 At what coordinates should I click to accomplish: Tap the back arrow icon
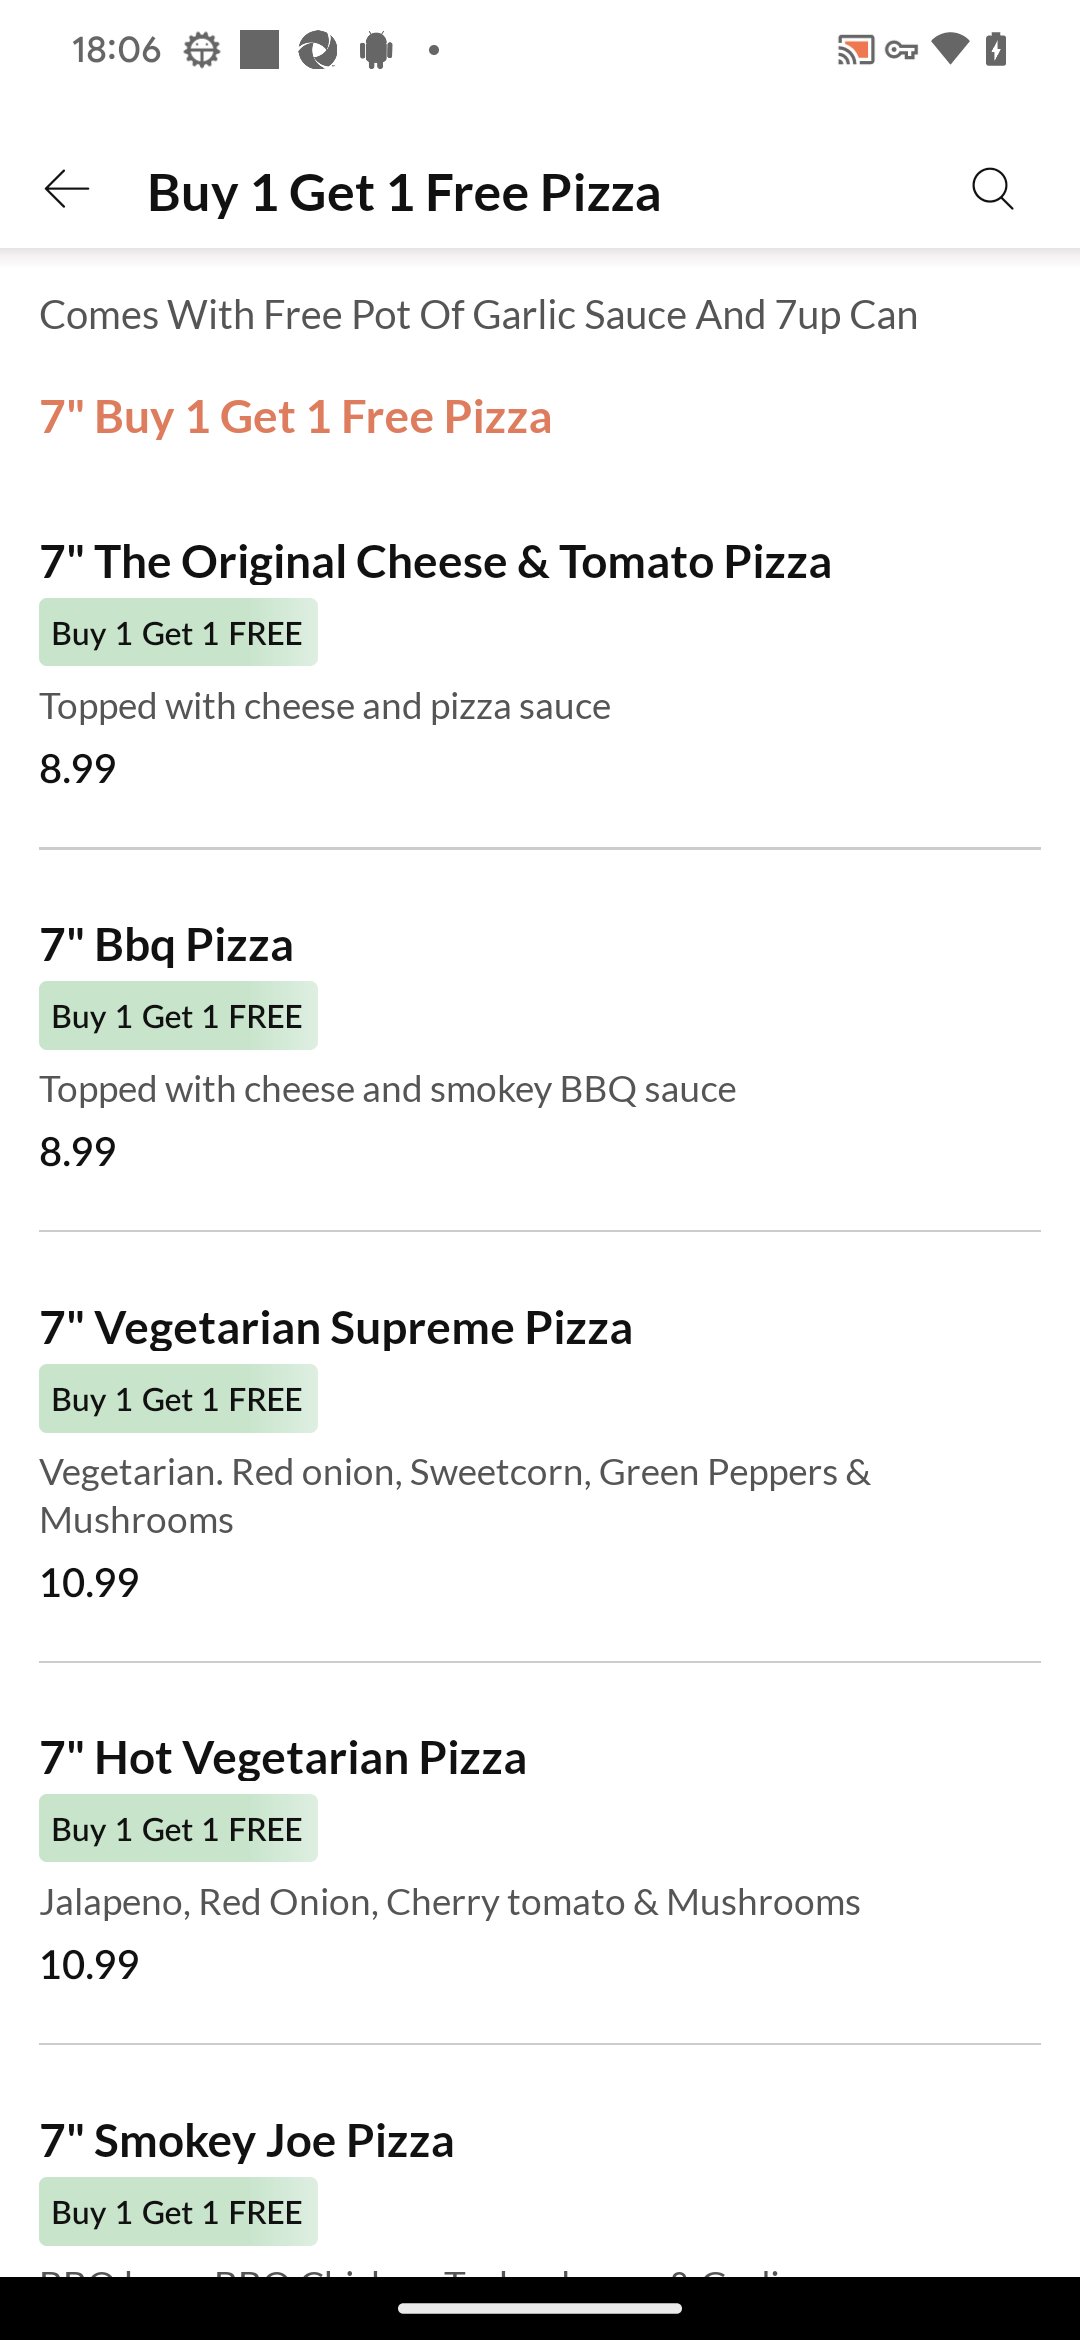click(x=67, y=189)
